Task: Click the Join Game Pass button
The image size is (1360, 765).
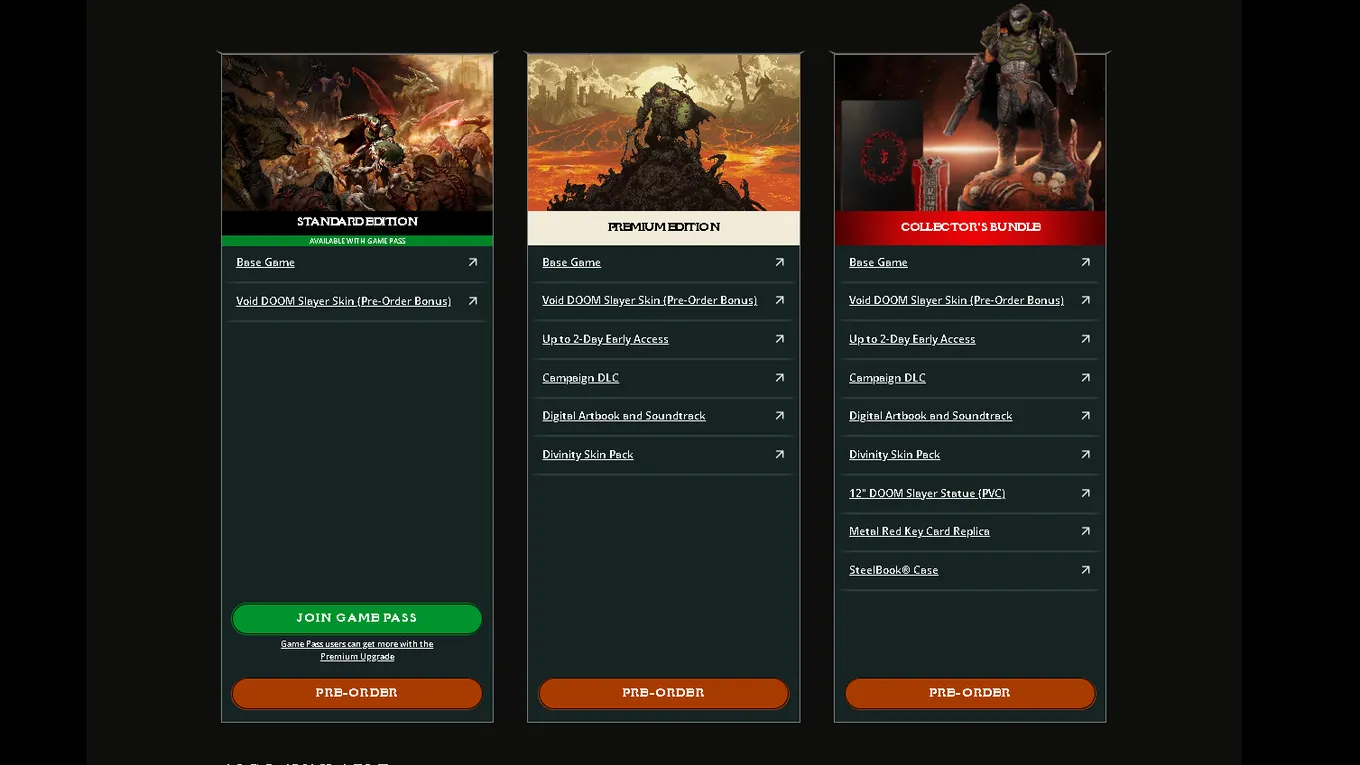Action: pos(357,618)
